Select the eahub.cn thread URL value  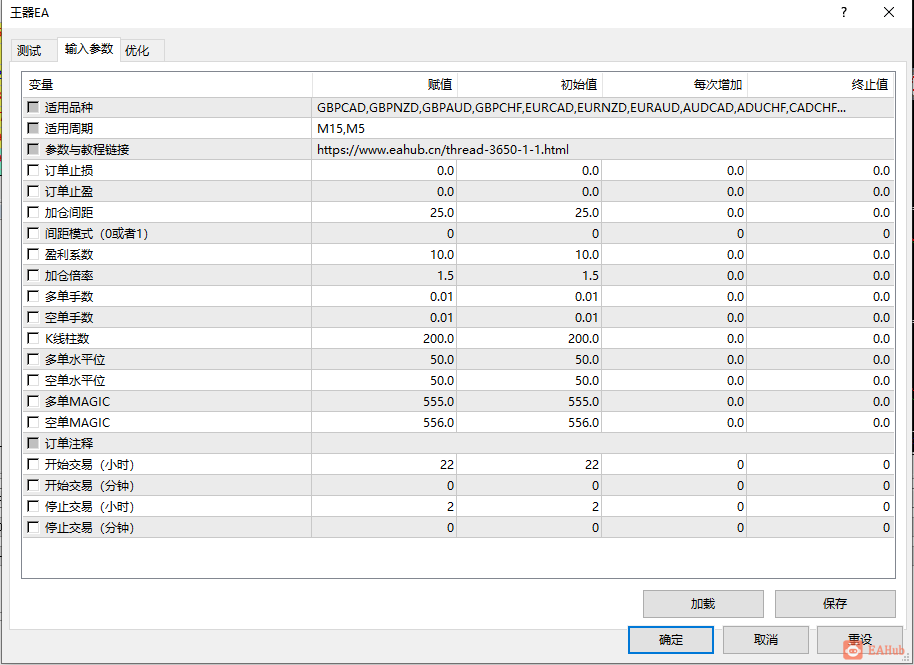pyautogui.click(x=603, y=149)
